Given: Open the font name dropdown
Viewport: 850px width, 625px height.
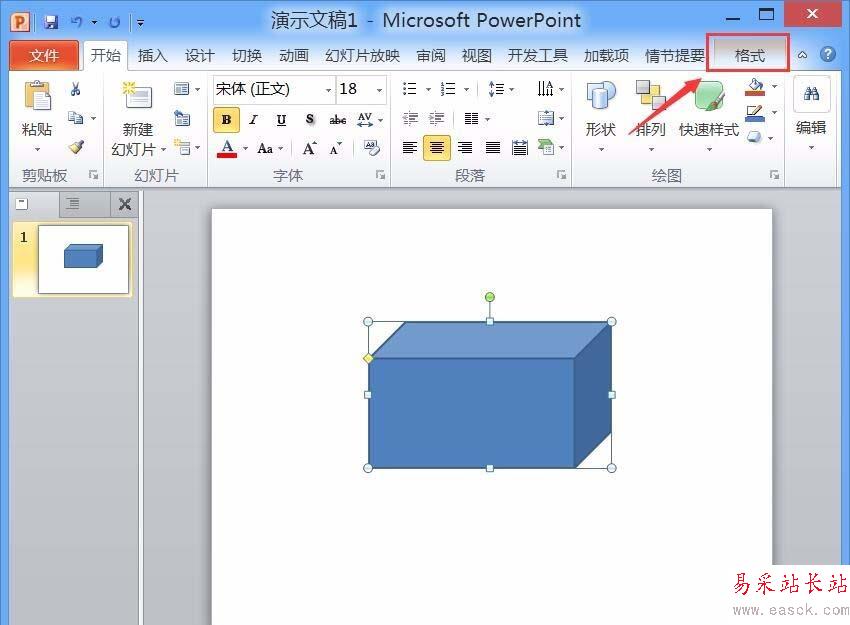Looking at the screenshot, I should click(x=329, y=89).
